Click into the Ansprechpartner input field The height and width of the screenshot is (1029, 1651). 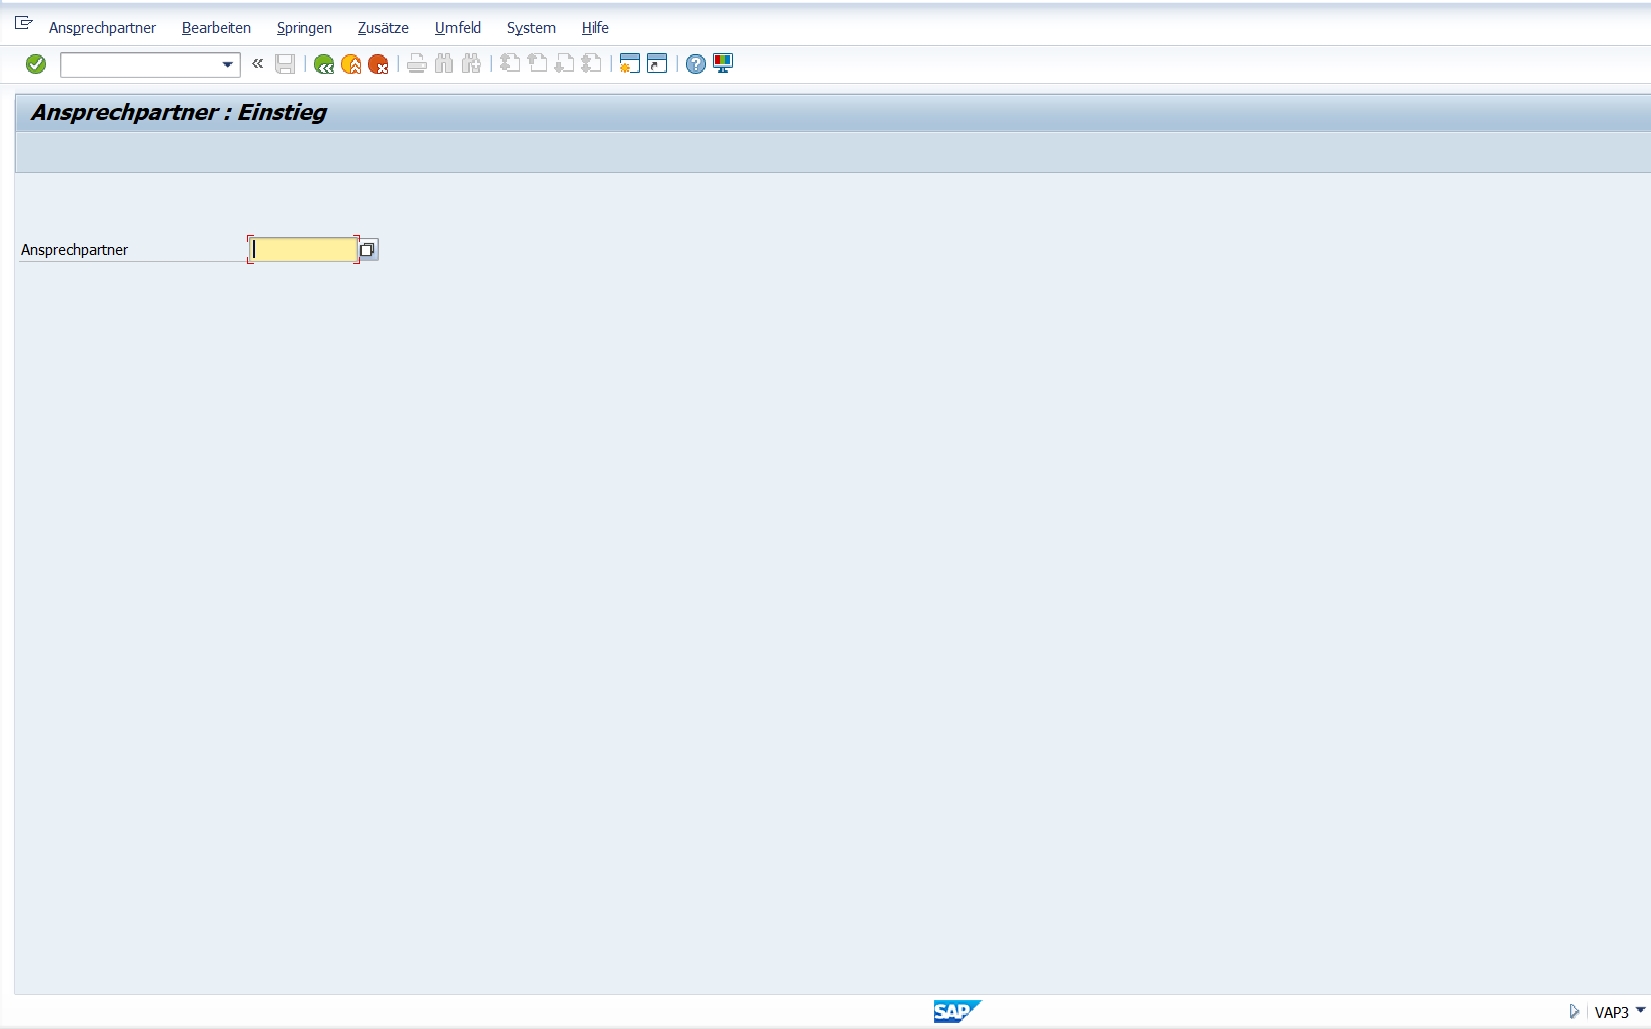coord(303,250)
